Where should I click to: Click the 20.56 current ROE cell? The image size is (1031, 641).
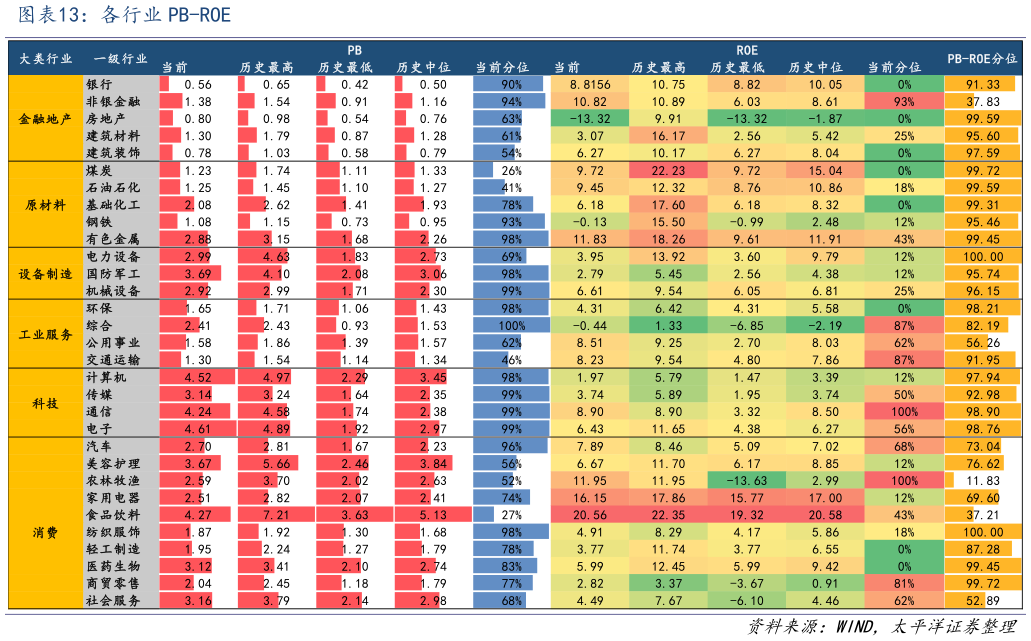[588, 514]
